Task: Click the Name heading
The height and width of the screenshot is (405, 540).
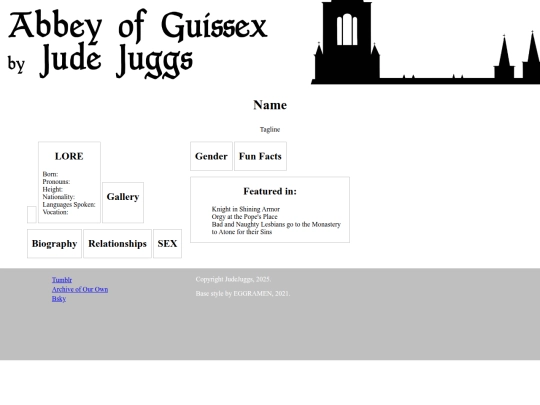Action: point(270,105)
